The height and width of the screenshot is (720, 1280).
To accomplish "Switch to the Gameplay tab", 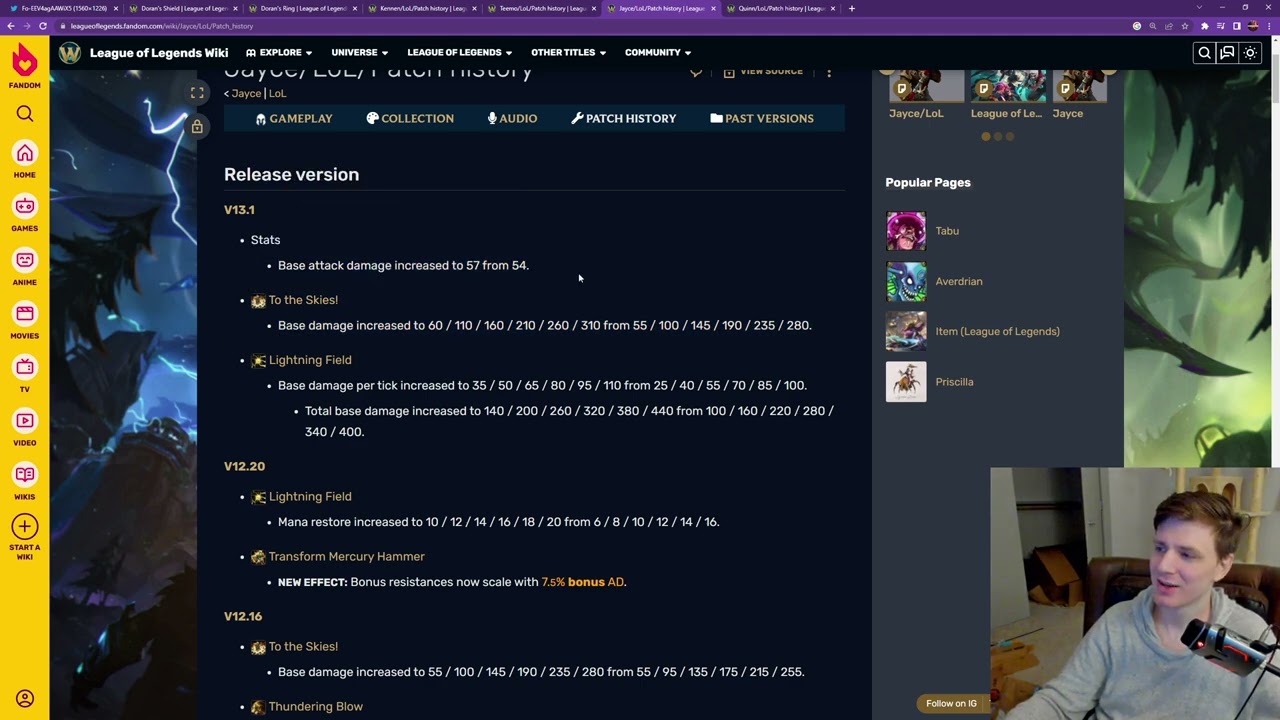I will 293,118.
